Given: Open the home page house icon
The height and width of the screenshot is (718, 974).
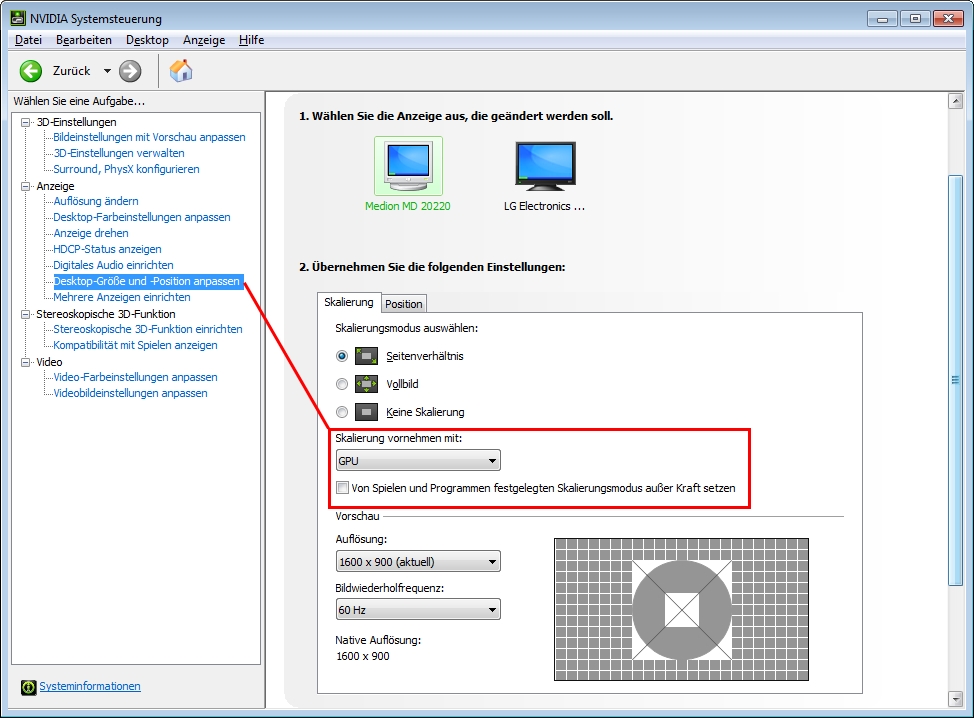Looking at the screenshot, I should click(181, 70).
